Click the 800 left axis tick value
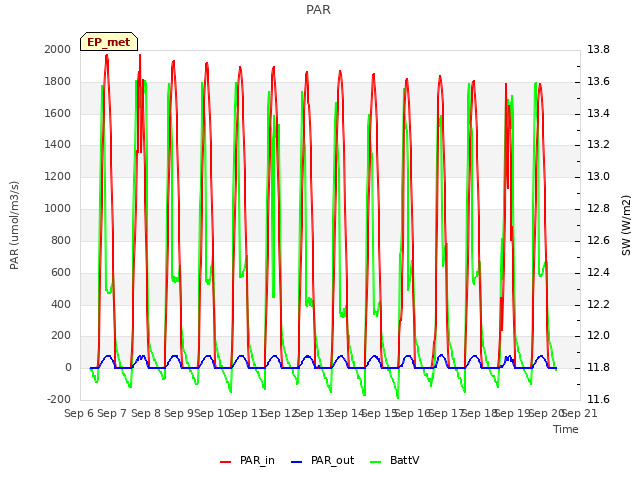This screenshot has width=640, height=480. point(61,240)
